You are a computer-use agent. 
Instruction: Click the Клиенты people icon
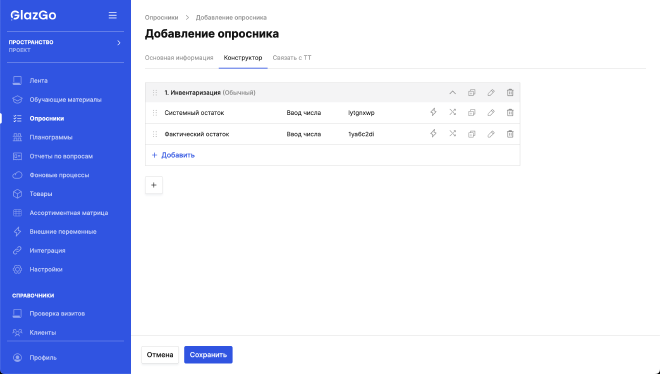tap(17, 332)
